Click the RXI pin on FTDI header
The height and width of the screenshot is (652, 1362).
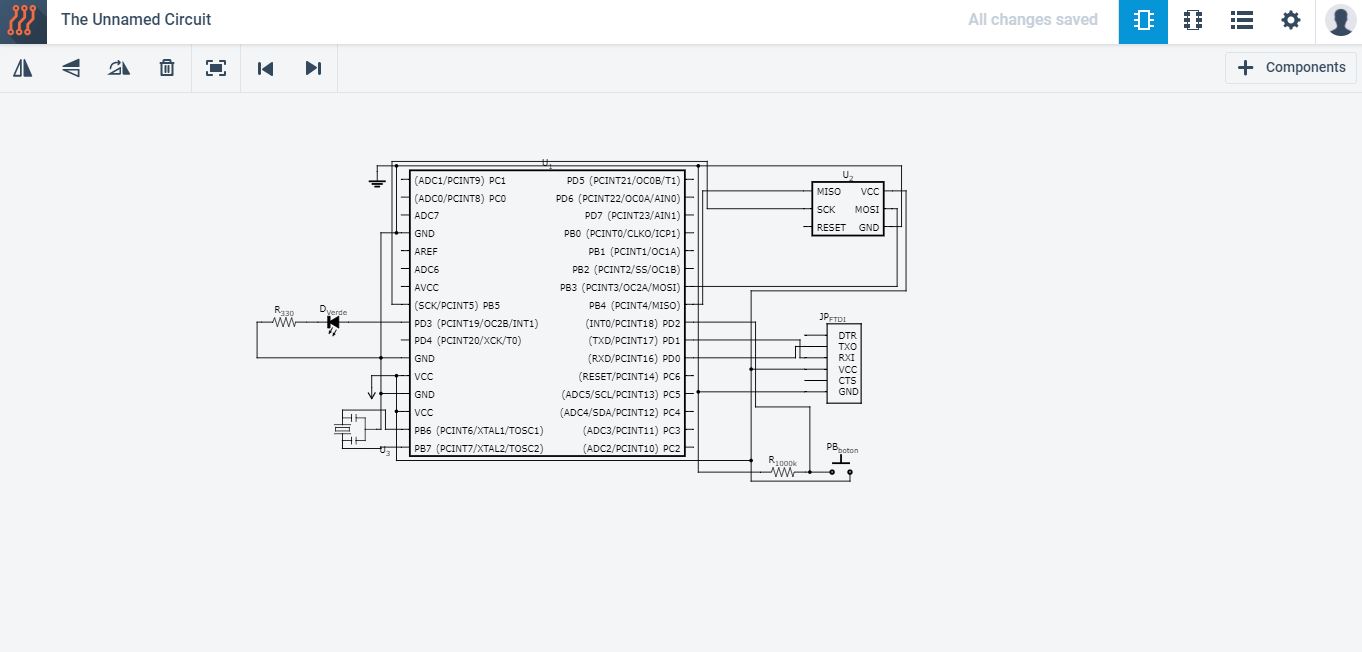click(x=847, y=358)
